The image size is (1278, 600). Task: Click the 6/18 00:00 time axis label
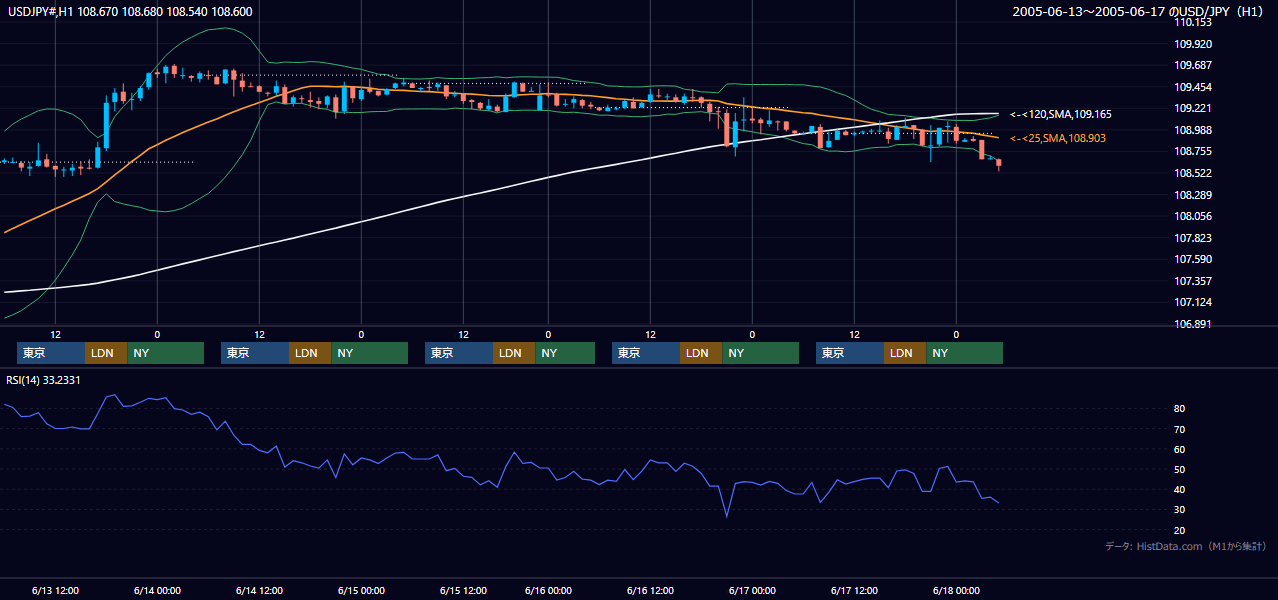coord(956,590)
